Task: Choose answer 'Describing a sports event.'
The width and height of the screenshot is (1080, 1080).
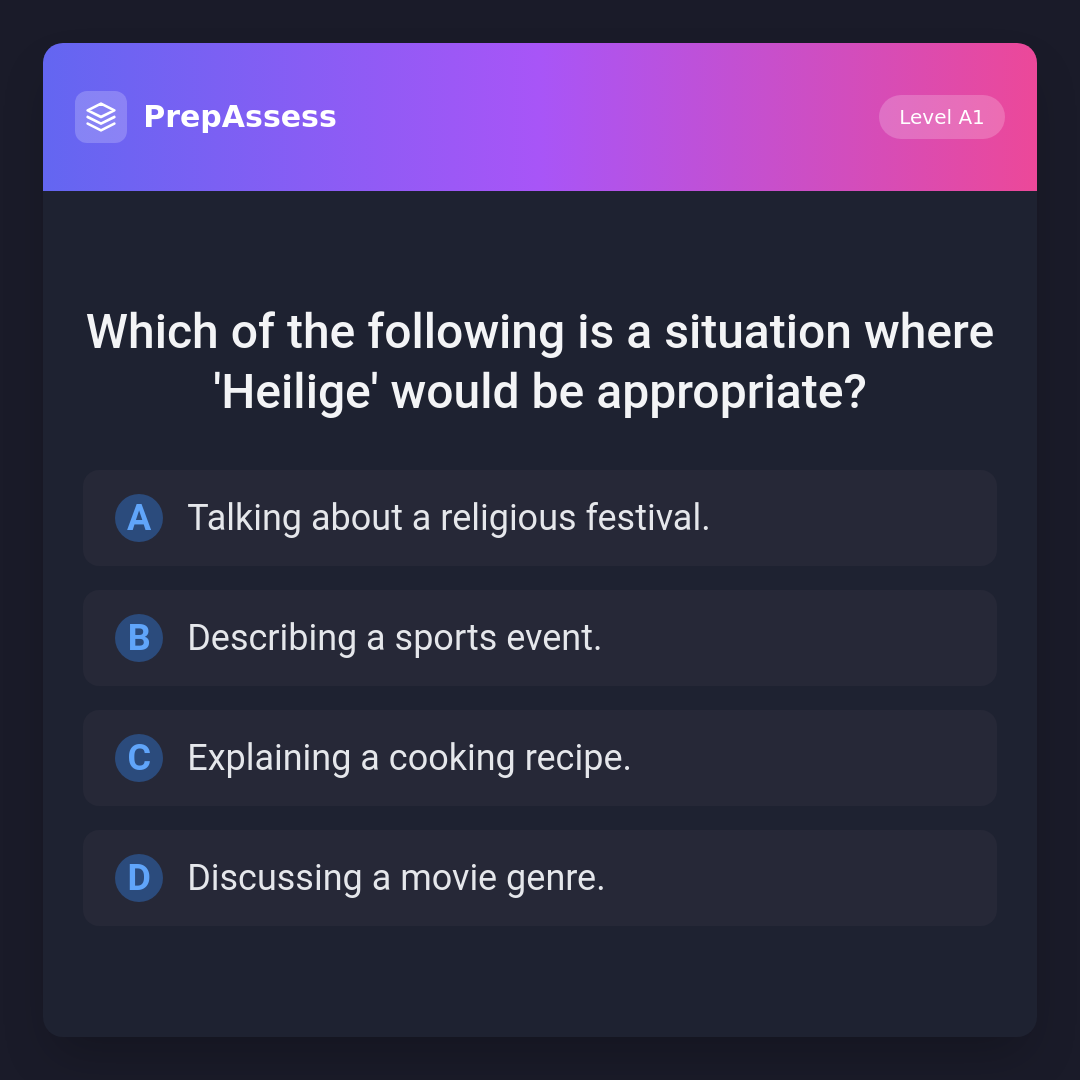Action: (394, 638)
